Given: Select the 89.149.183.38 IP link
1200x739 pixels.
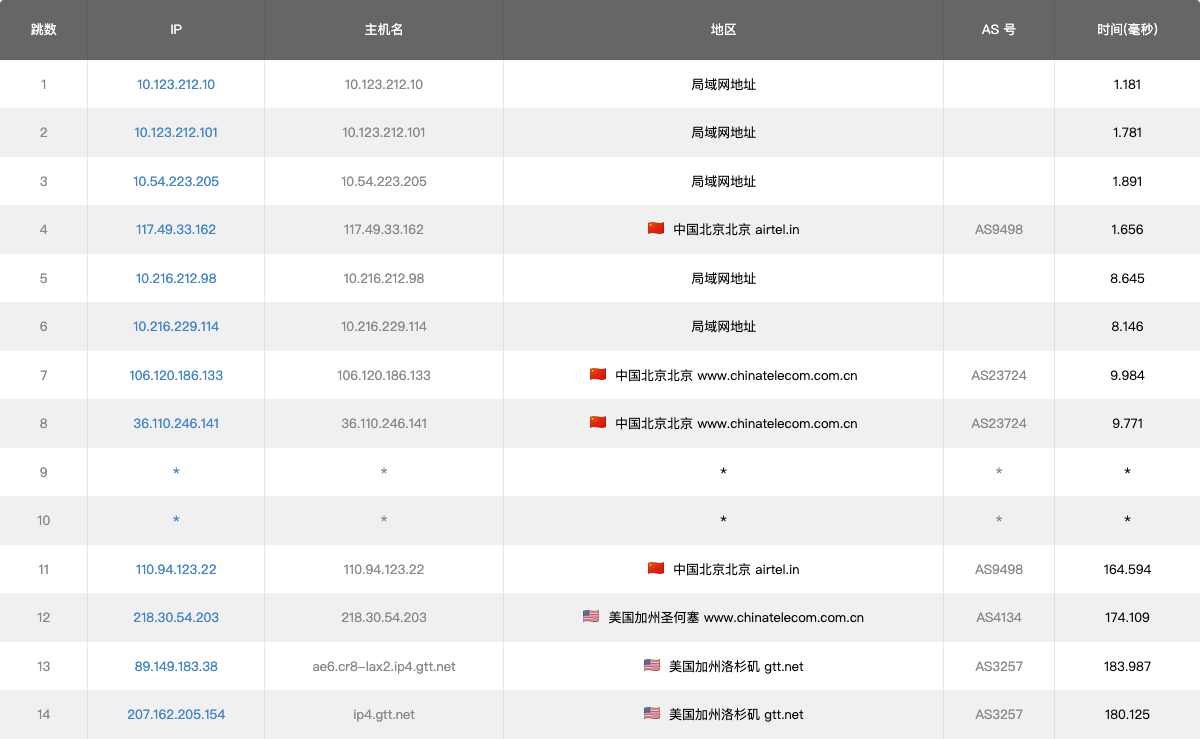Looking at the screenshot, I should pos(176,667).
